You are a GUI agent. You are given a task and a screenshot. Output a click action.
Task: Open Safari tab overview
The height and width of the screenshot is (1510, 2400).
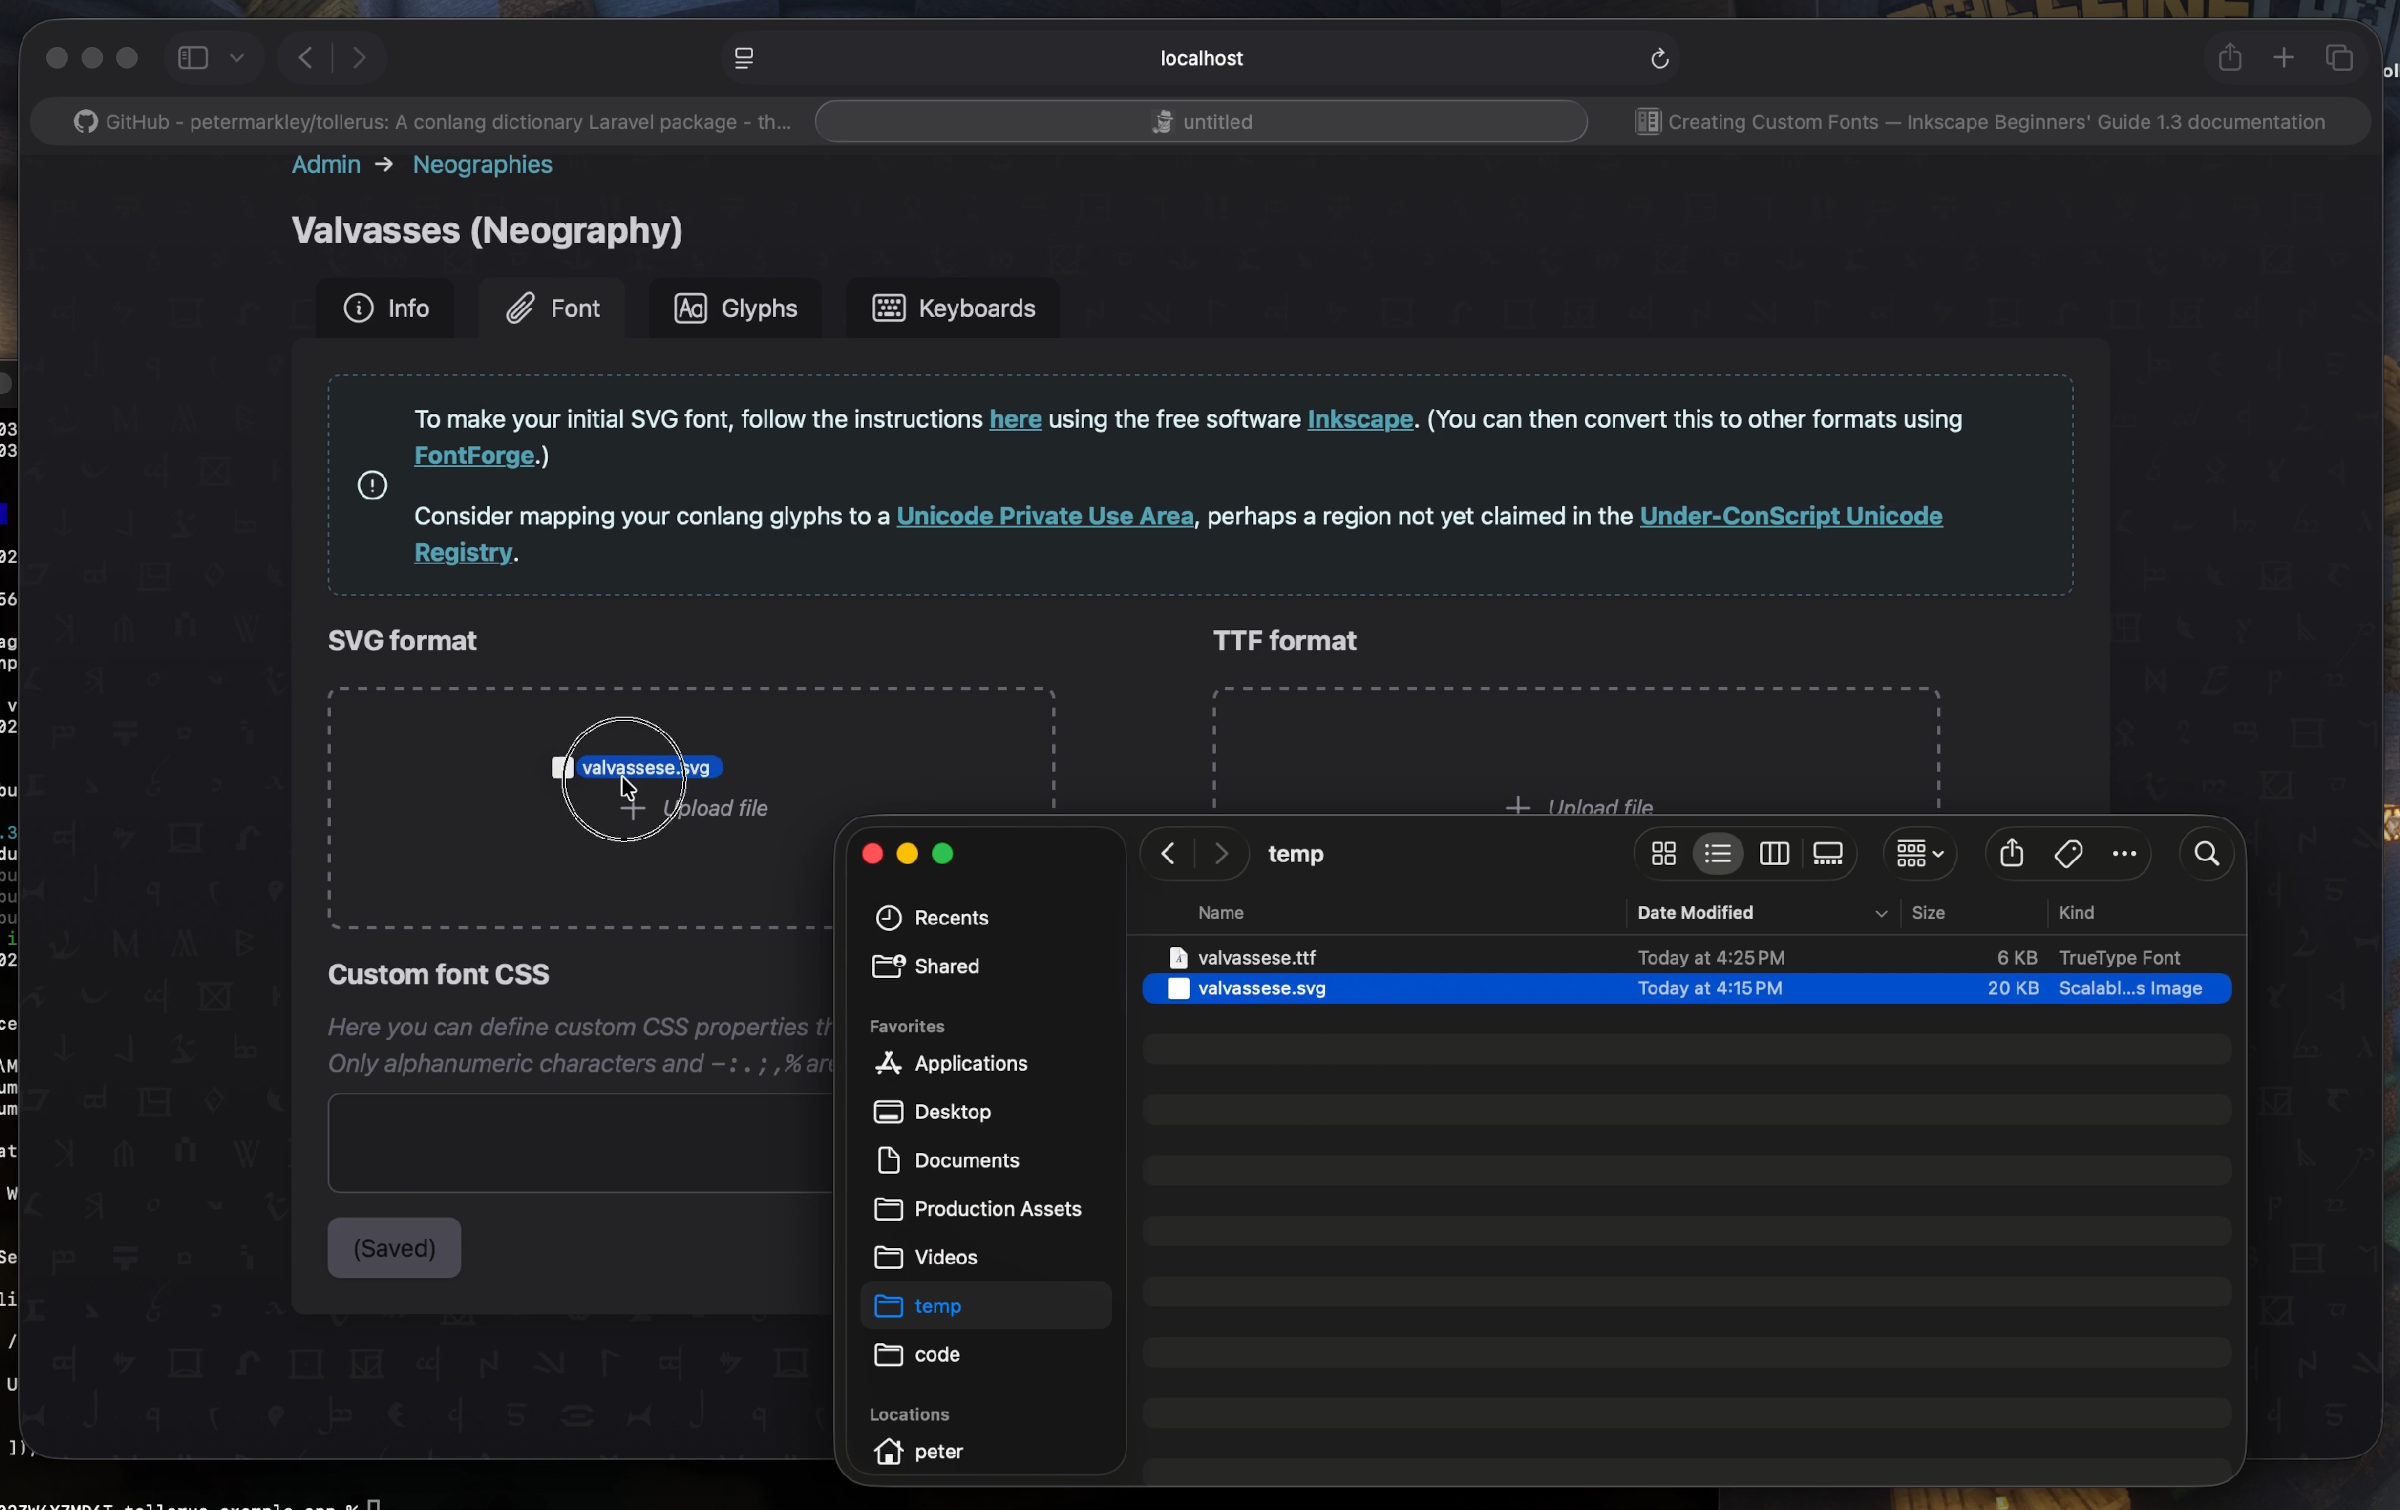(x=2339, y=58)
